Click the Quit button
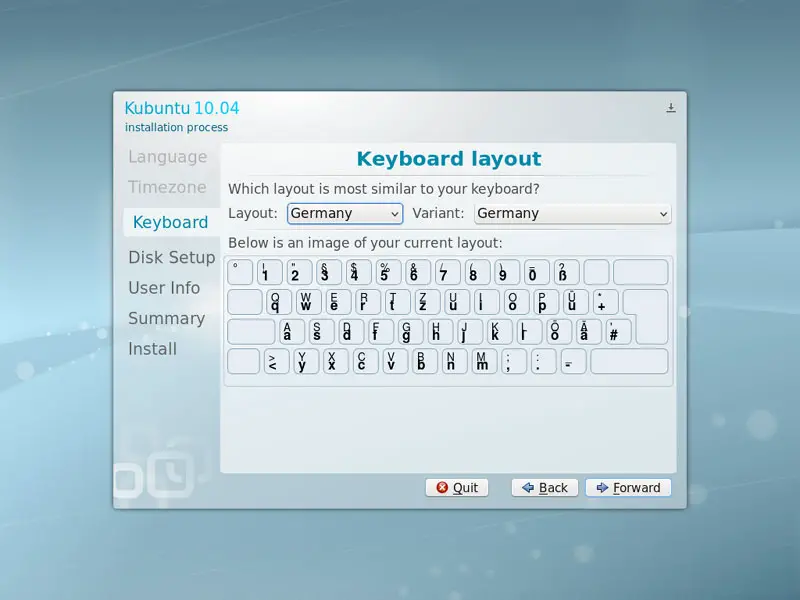Screen dimensions: 800x600 point(457,488)
